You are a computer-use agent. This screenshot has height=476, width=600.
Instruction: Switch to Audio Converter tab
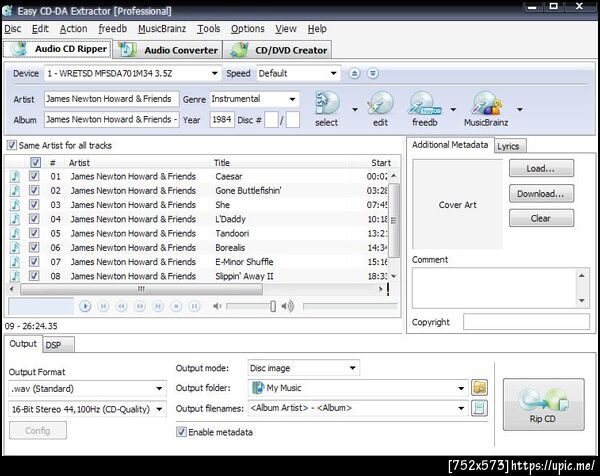168,50
